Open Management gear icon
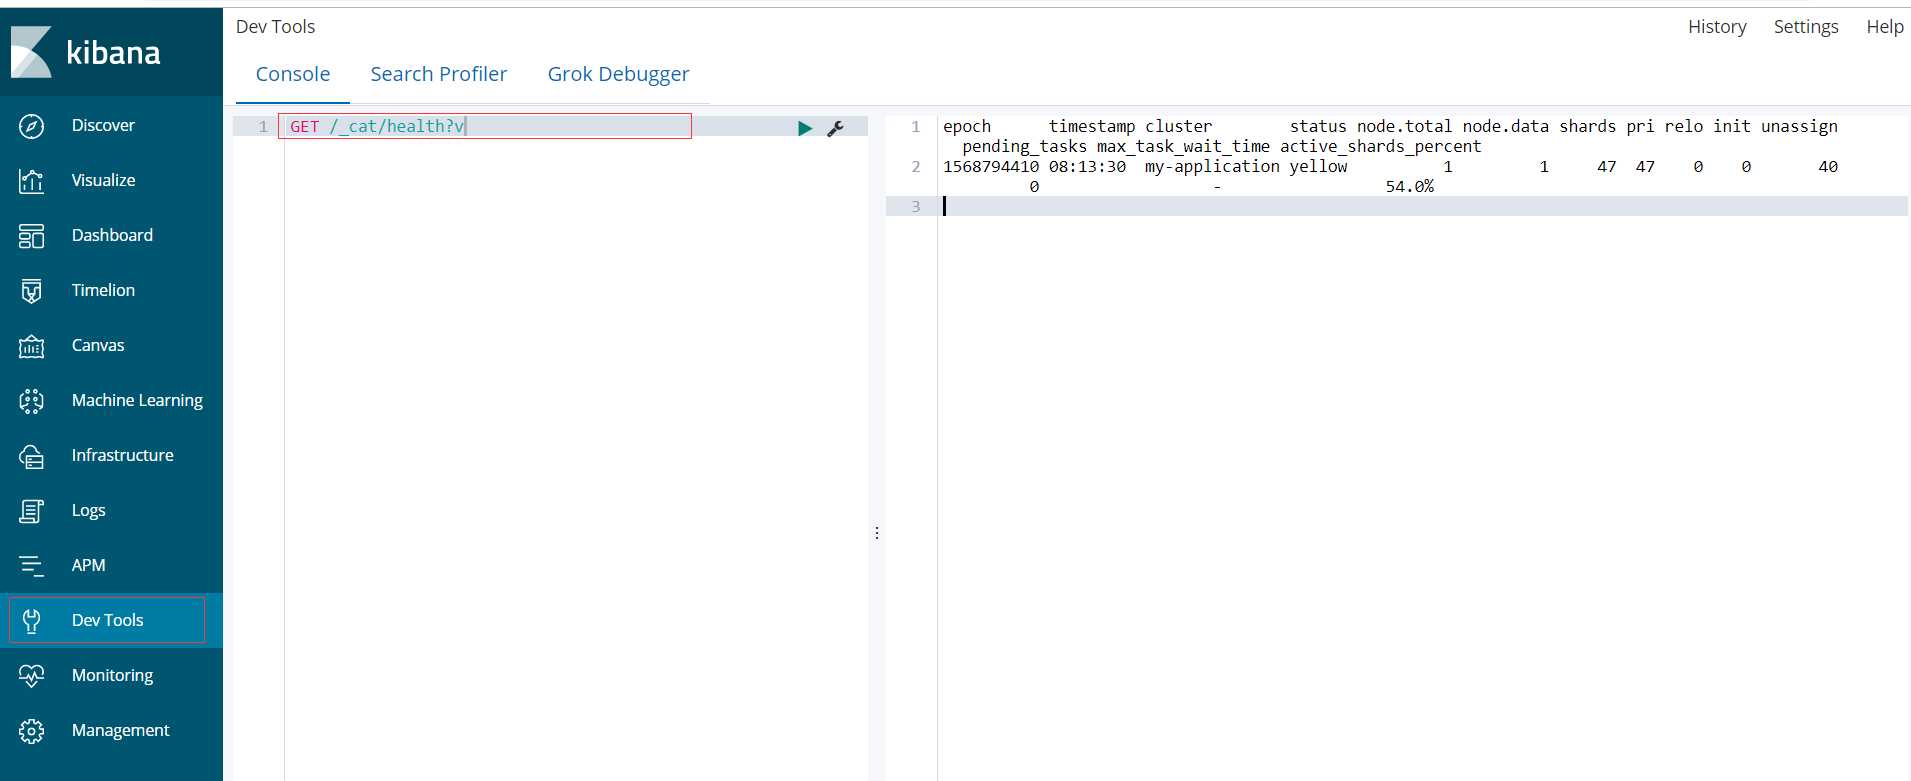 31,731
